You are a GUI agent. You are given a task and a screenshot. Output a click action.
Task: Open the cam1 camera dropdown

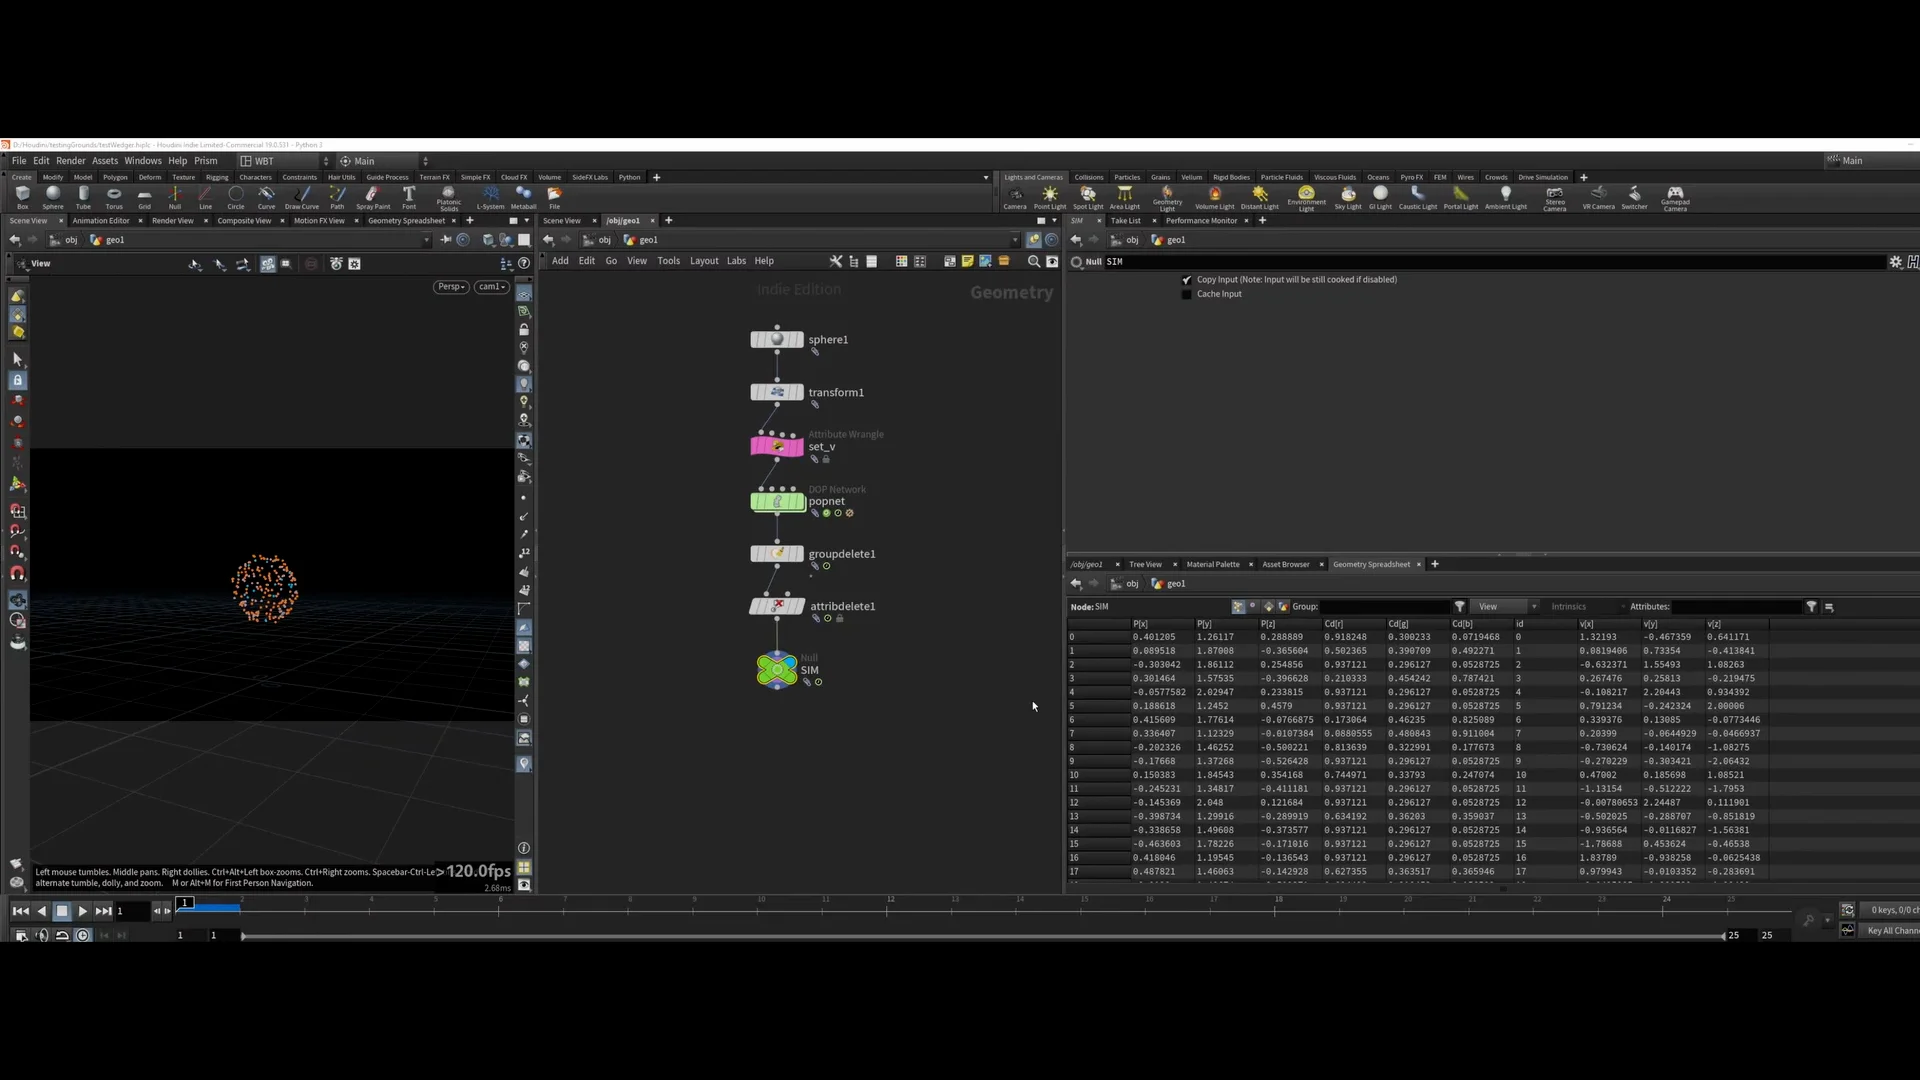pos(491,287)
